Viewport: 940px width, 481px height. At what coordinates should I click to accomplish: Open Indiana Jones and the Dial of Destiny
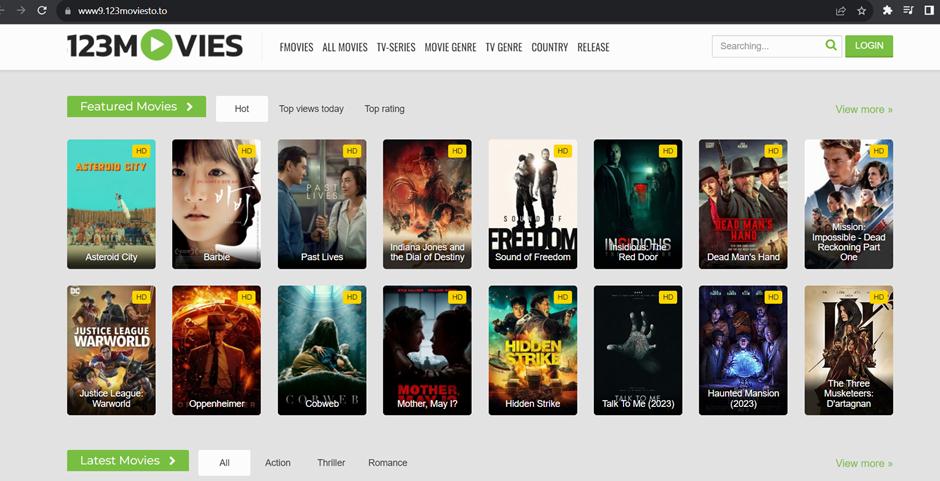coord(427,204)
